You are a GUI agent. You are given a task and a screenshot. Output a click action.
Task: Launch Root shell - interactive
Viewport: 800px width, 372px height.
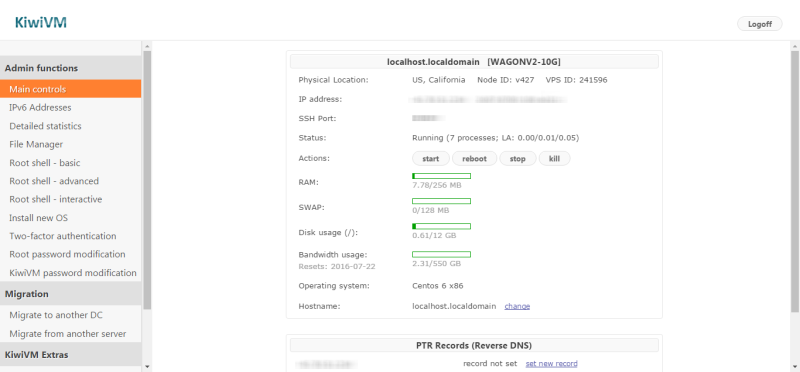click(70, 199)
